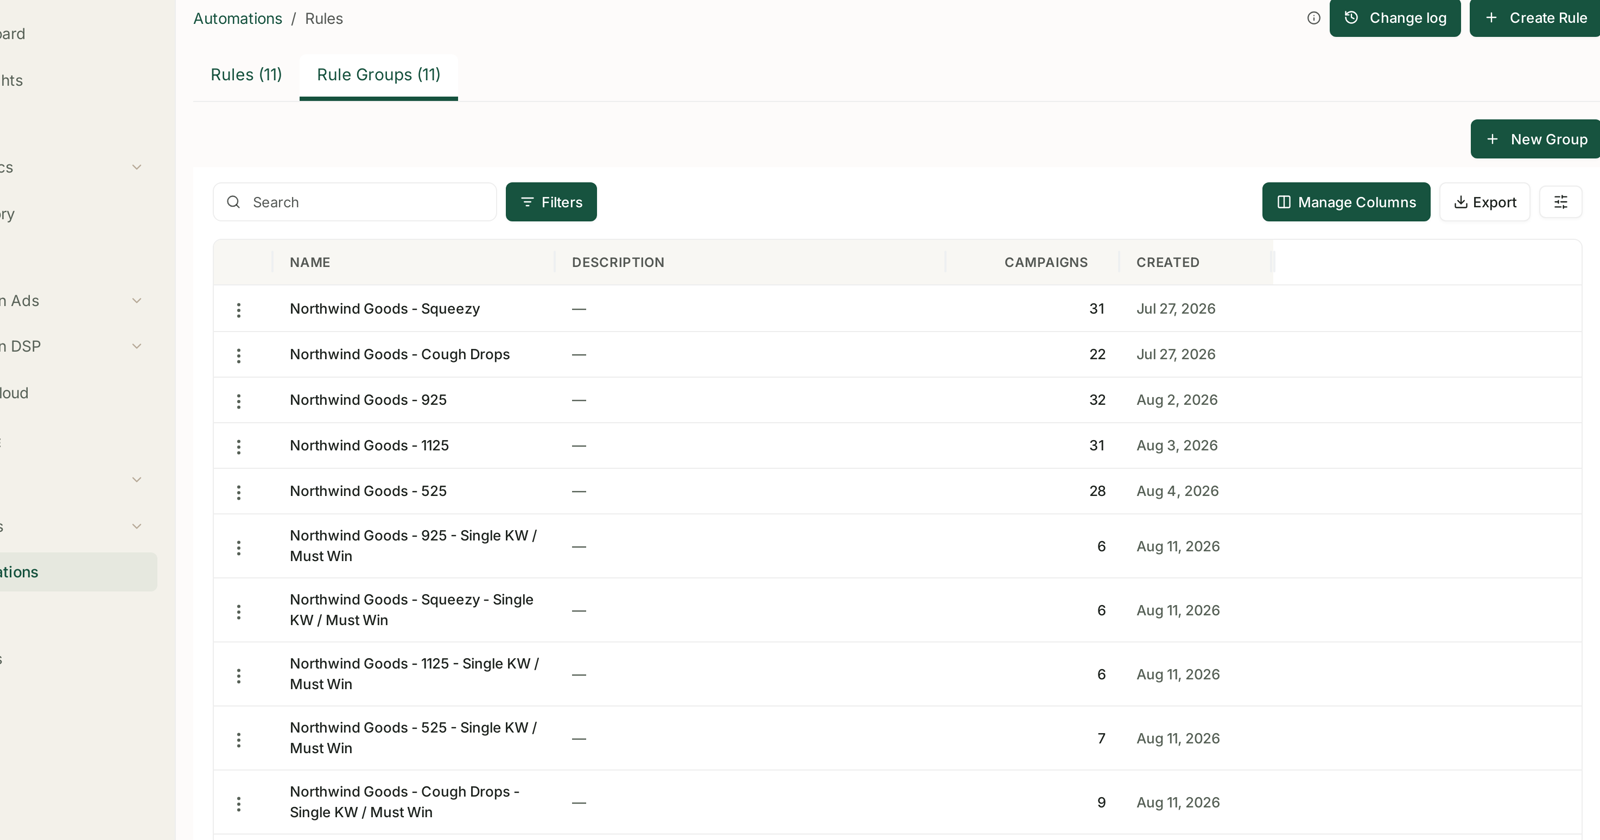Image resolution: width=1600 pixels, height=840 pixels.
Task: Click the 'Aug 2, 2026' created date
Action: click(x=1177, y=400)
